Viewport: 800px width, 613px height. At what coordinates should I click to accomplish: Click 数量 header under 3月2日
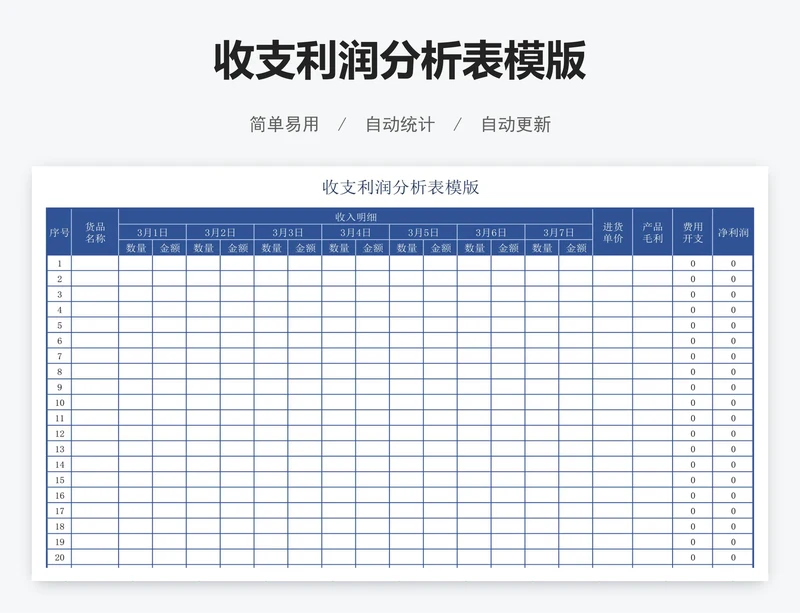pyautogui.click(x=204, y=248)
